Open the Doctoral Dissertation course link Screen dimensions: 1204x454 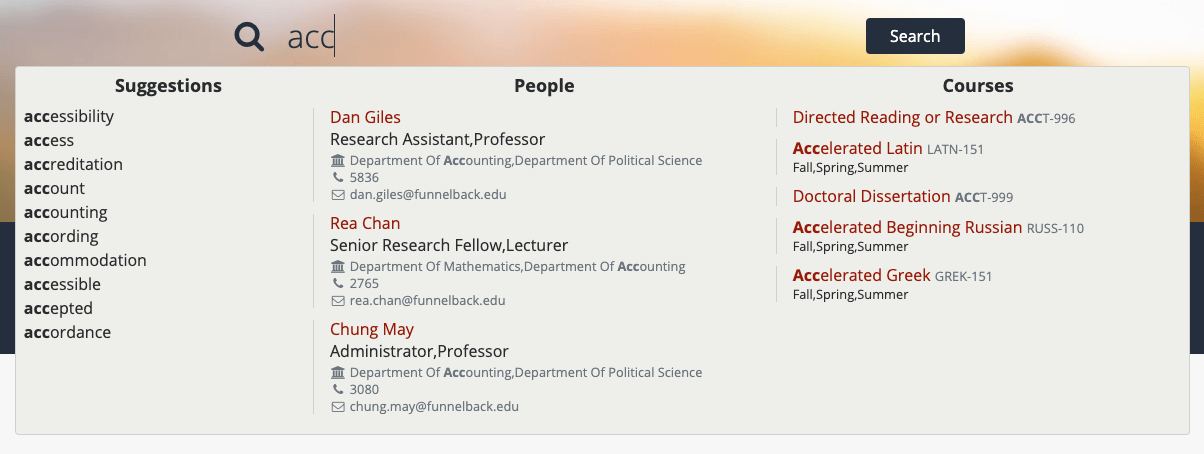871,196
